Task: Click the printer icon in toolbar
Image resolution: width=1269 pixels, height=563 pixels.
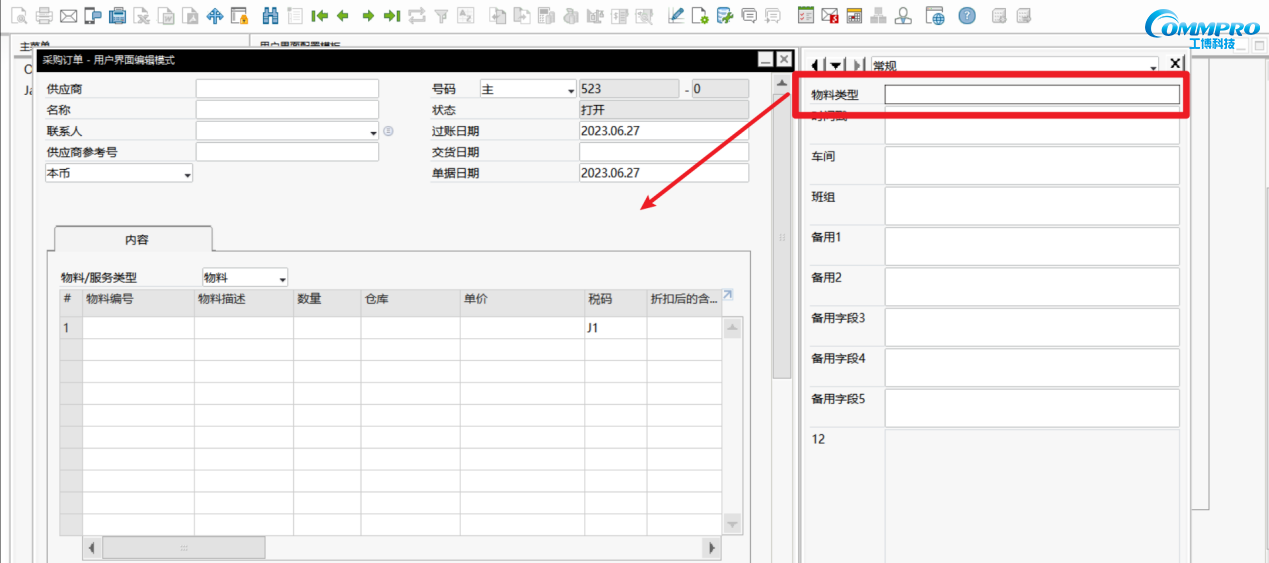Action: (x=44, y=16)
